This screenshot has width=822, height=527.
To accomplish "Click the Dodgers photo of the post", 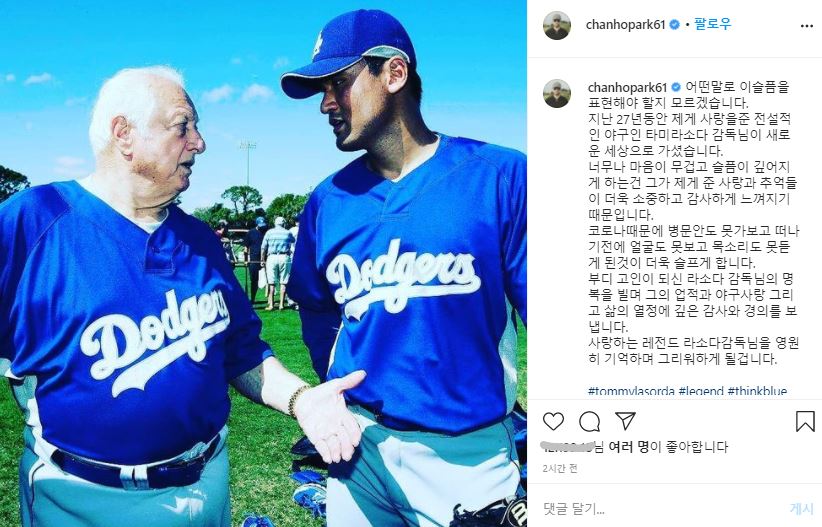I will tap(263, 263).
